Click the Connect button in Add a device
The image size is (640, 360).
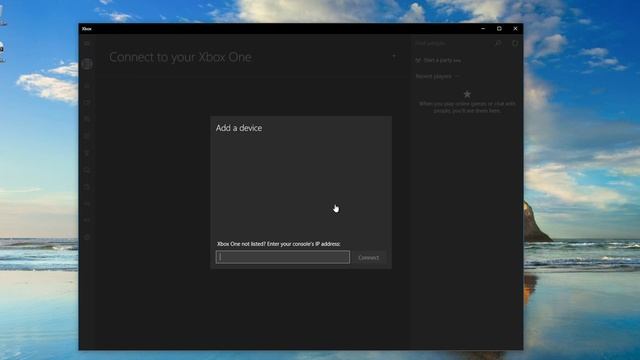coord(369,258)
